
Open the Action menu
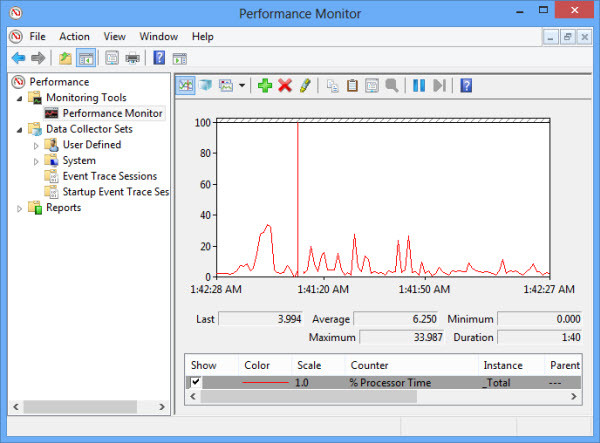pos(74,37)
